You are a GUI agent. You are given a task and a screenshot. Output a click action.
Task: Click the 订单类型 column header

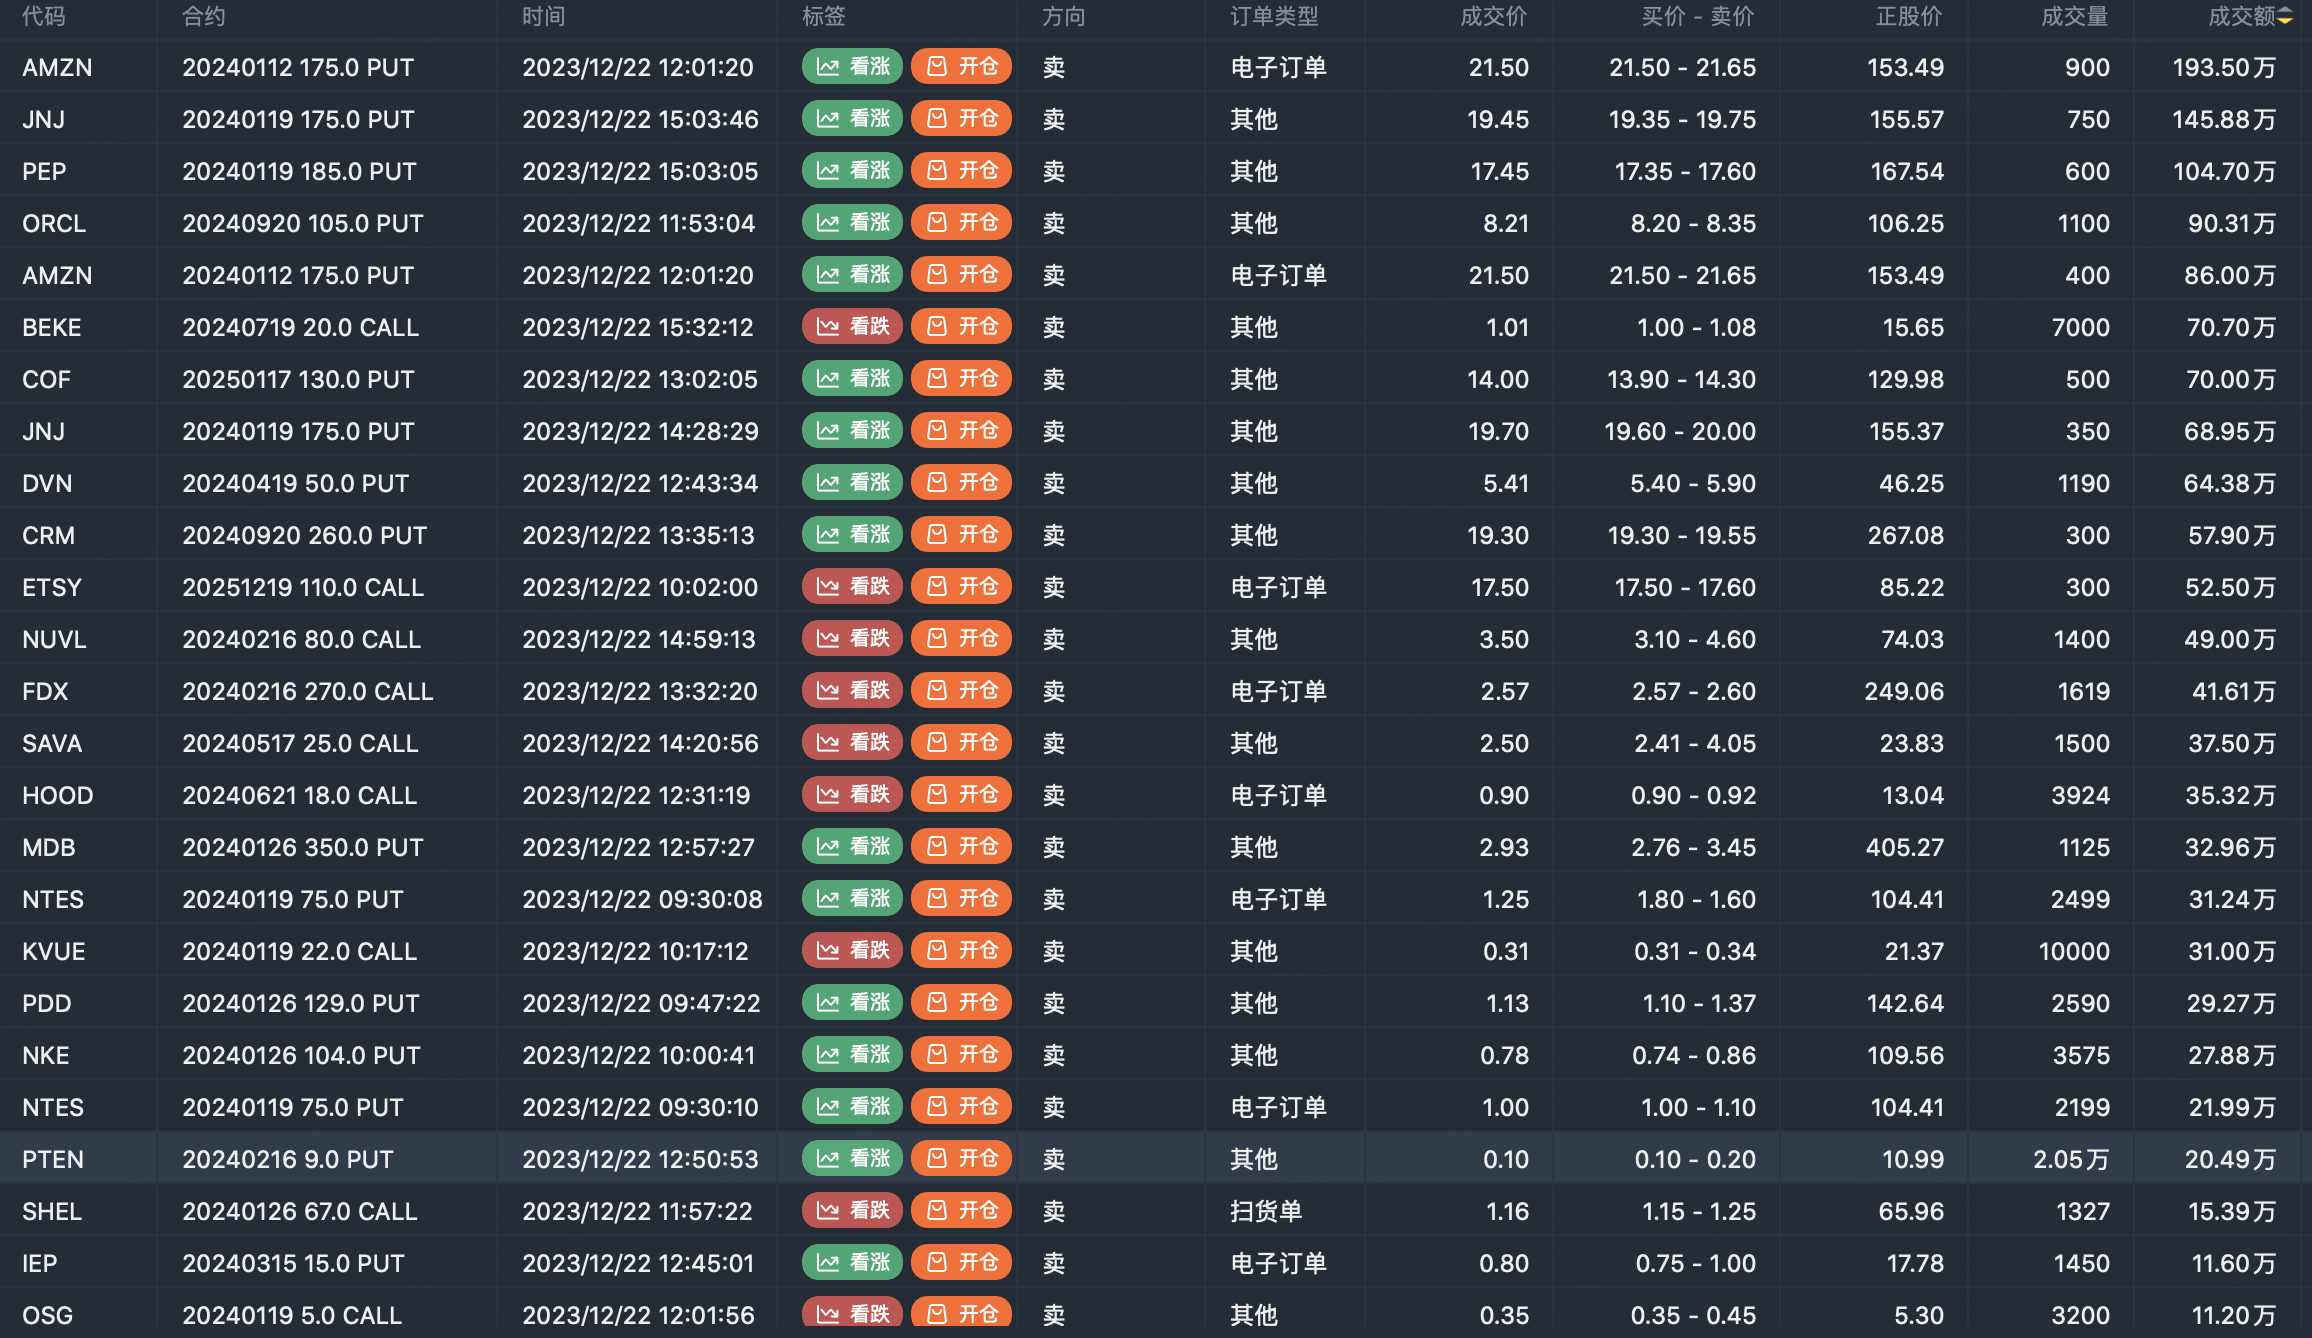pos(1274,17)
